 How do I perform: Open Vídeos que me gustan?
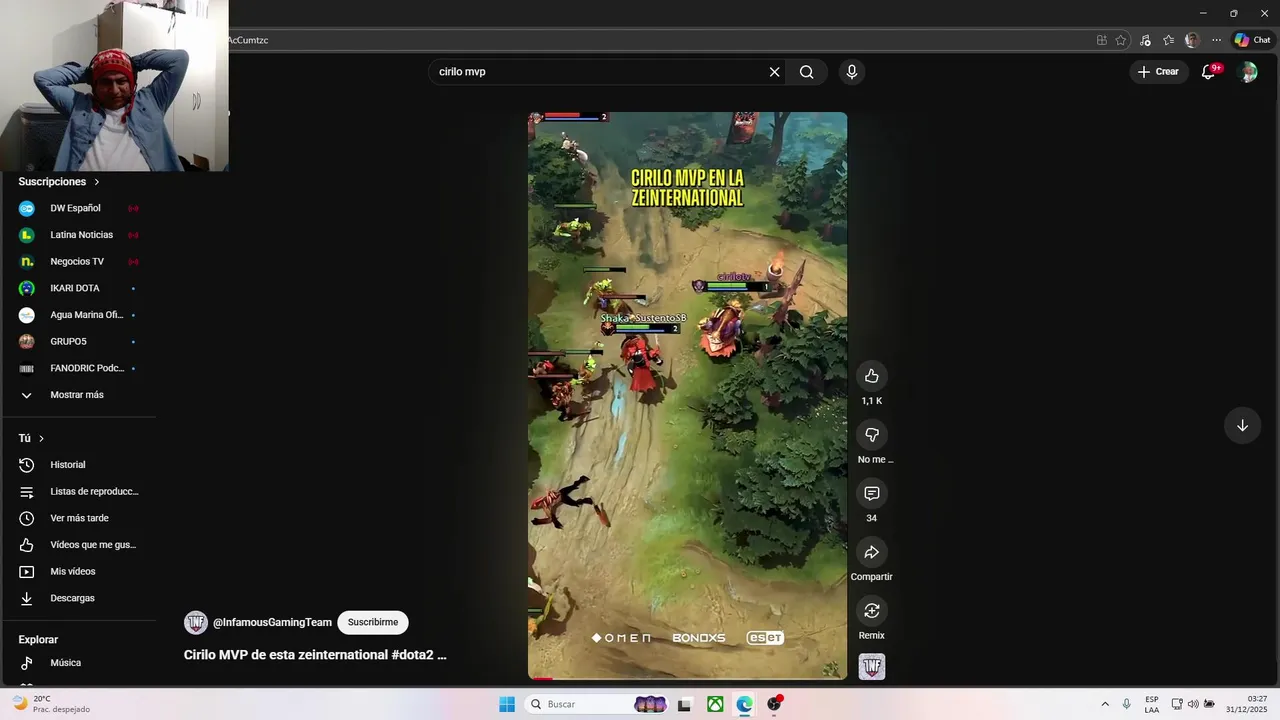(78, 545)
